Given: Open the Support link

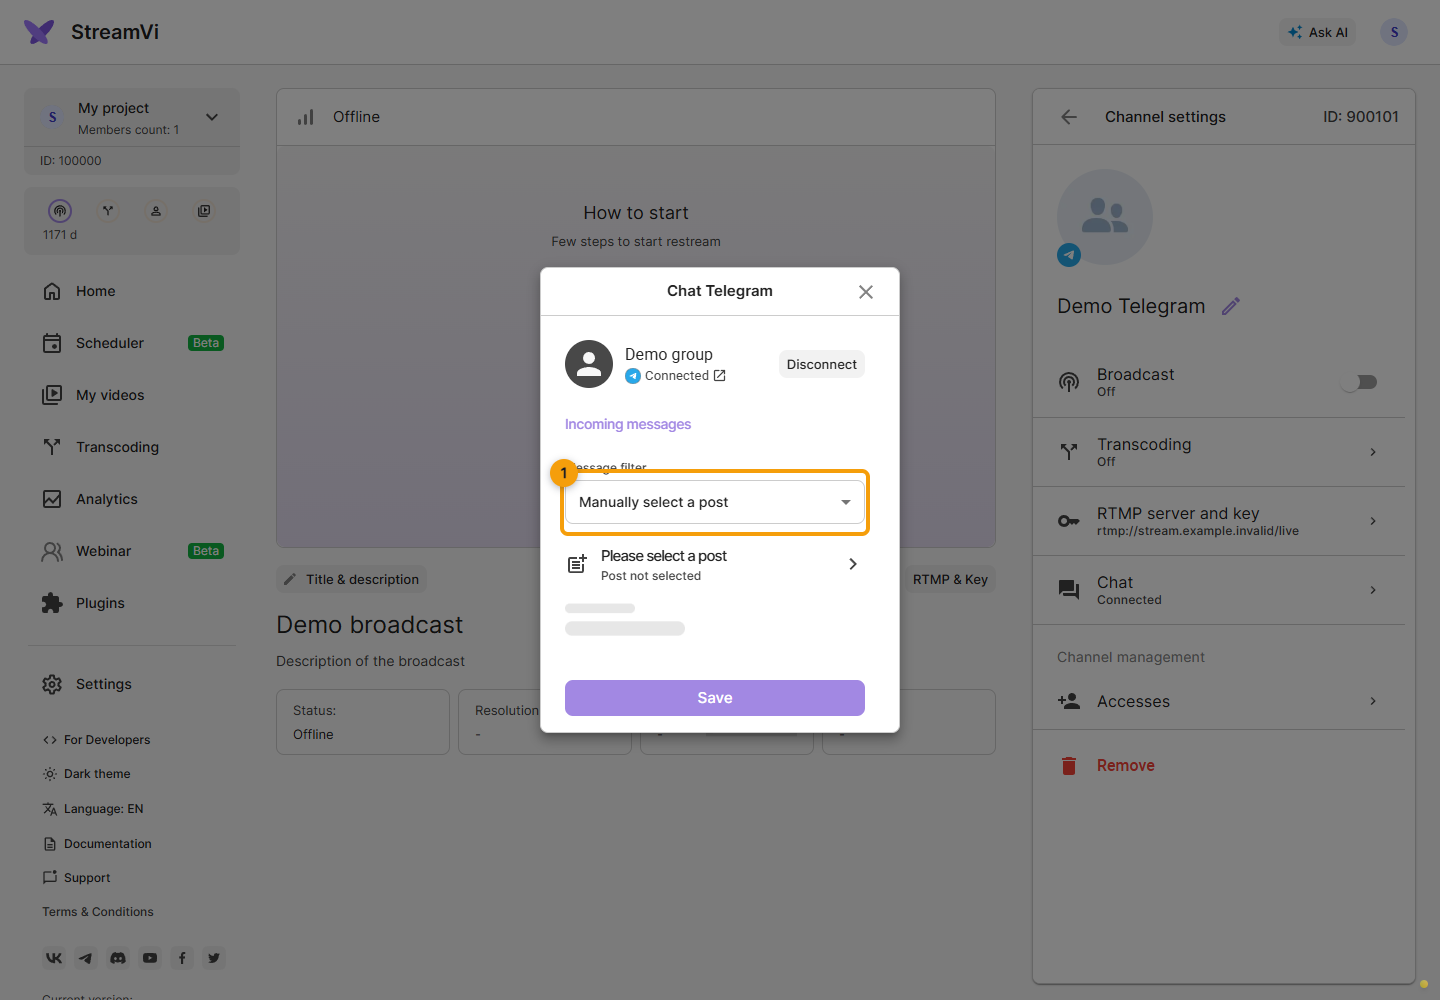Looking at the screenshot, I should [77, 878].
